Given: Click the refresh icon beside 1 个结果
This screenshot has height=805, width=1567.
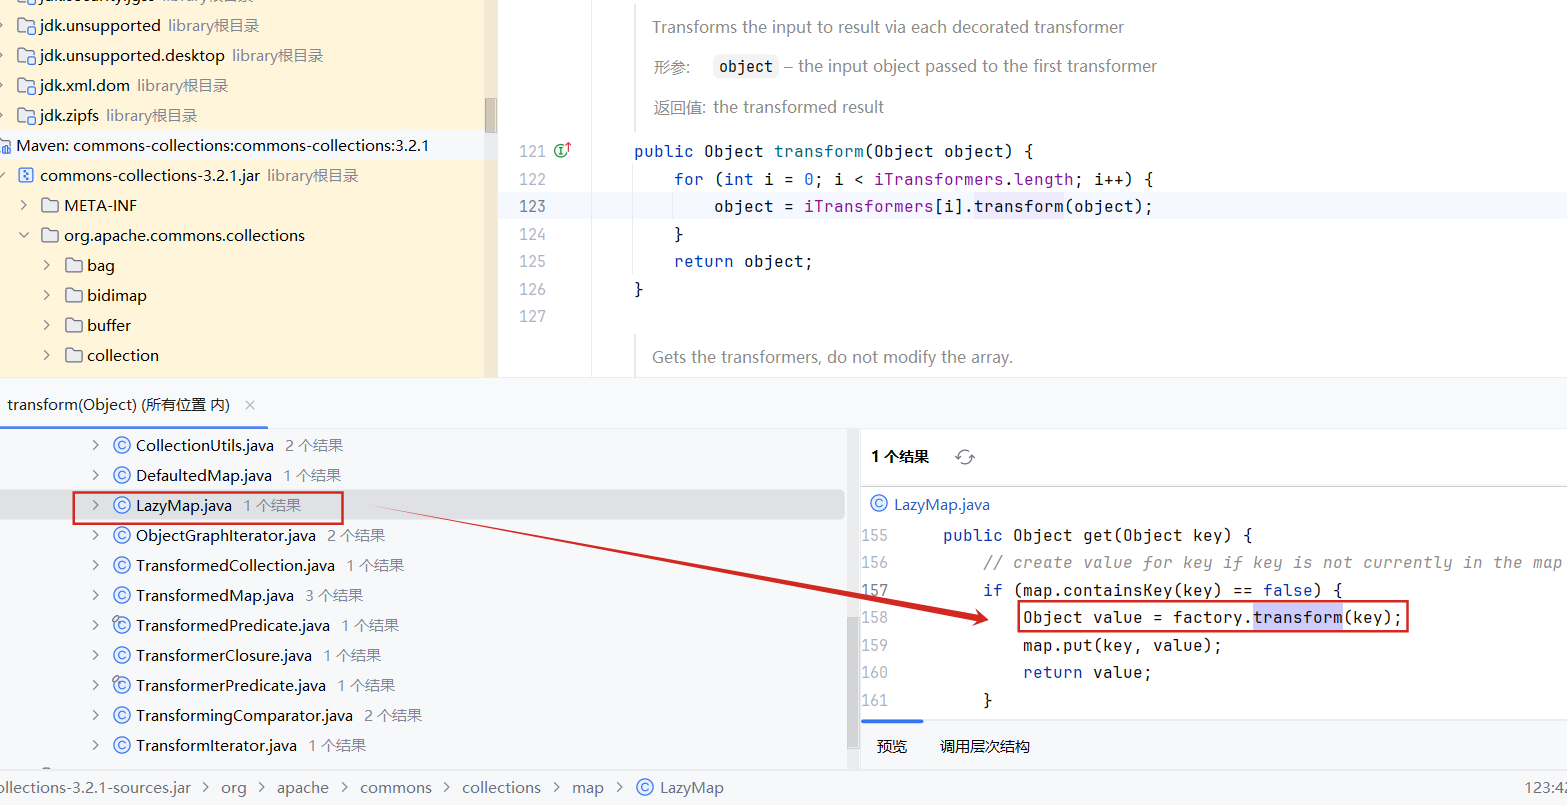Looking at the screenshot, I should (x=965, y=457).
